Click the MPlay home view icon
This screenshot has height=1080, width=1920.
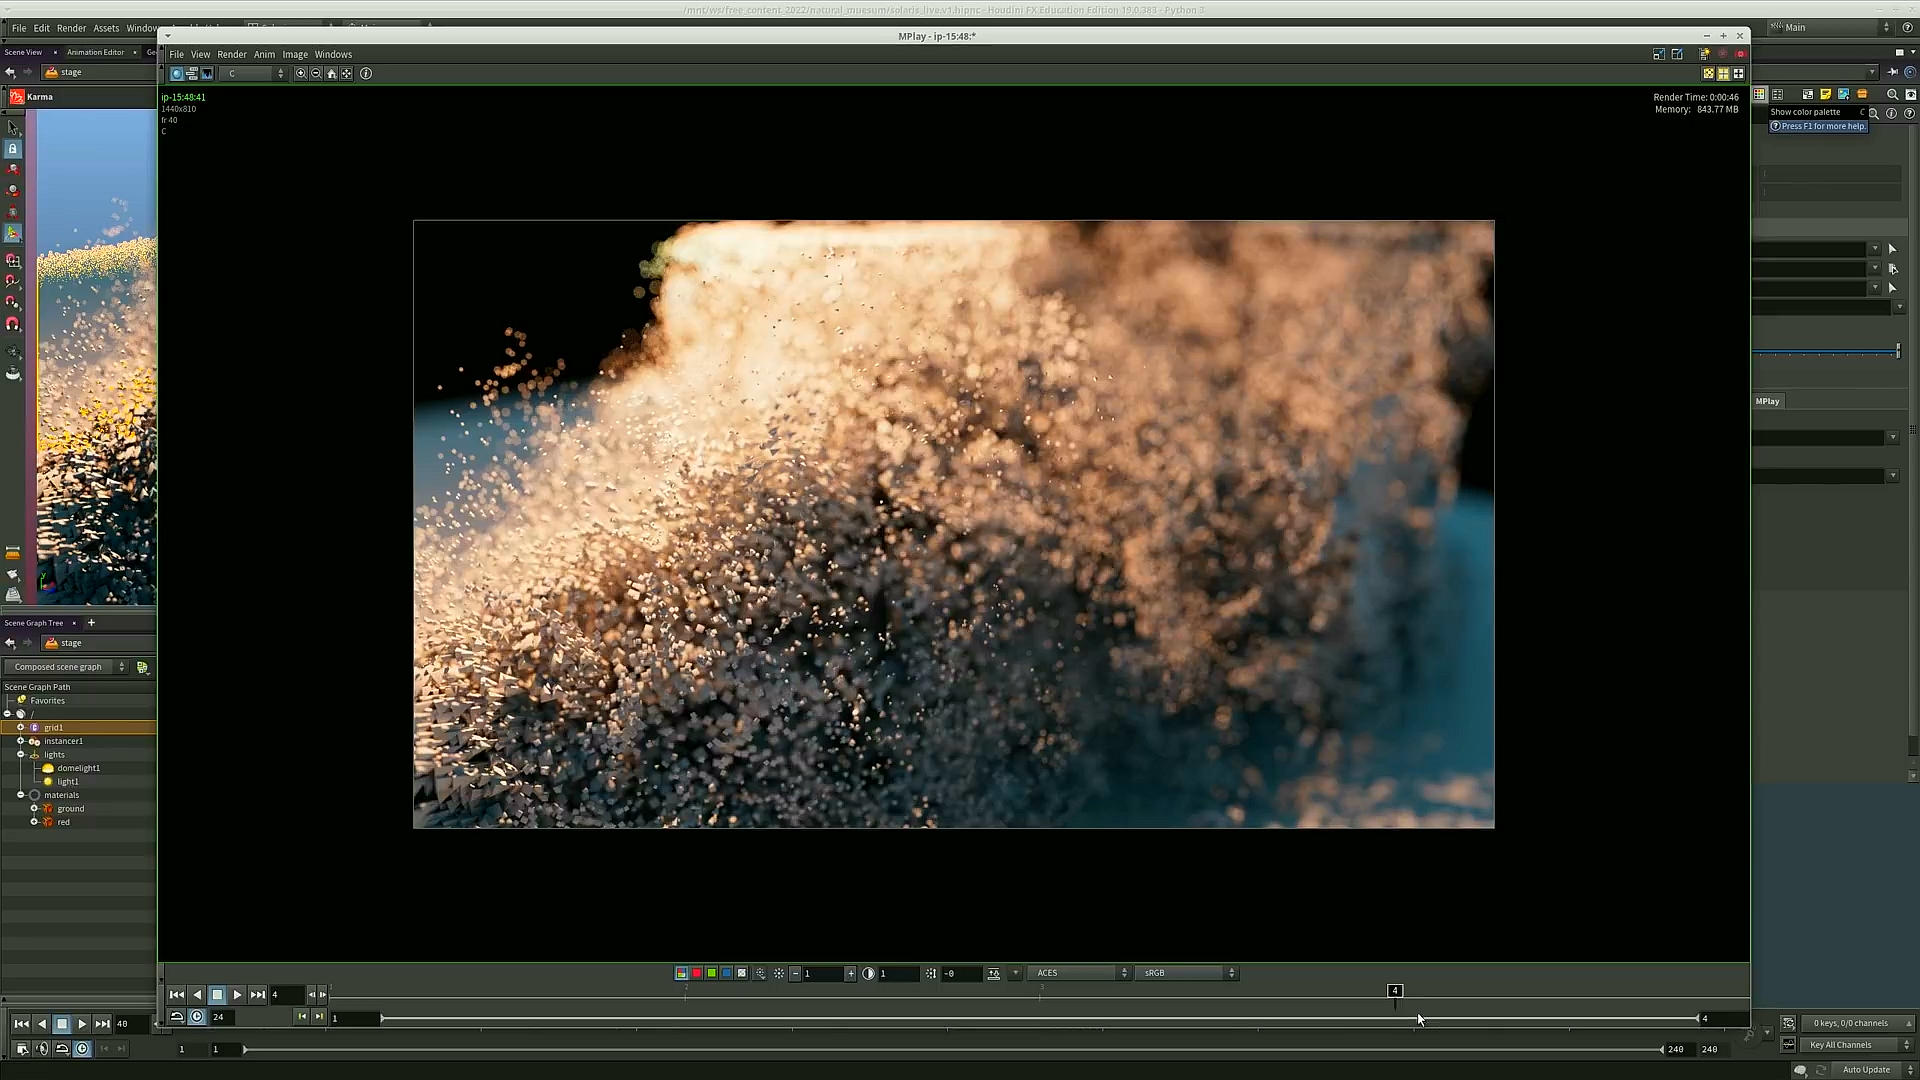[332, 74]
